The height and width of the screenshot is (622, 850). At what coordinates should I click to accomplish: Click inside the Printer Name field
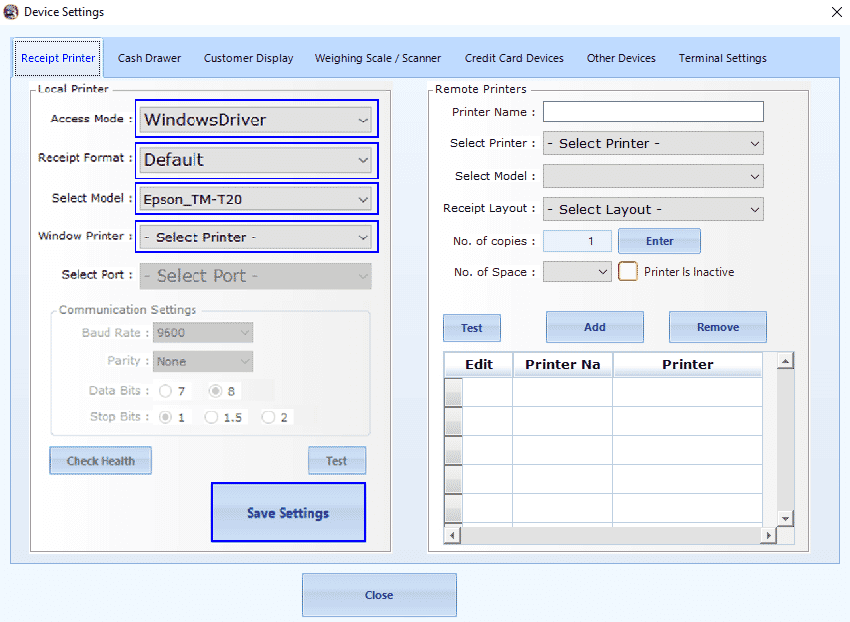tap(652, 111)
